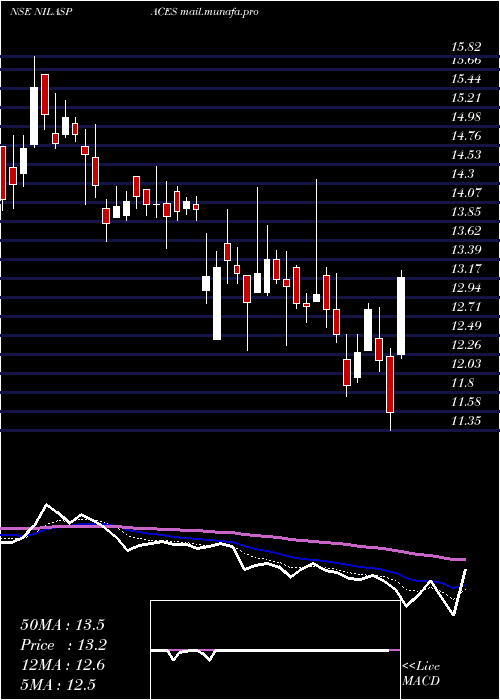Click the 13.17 price axis label
Screen dimensions: 500x700
(x=466, y=269)
